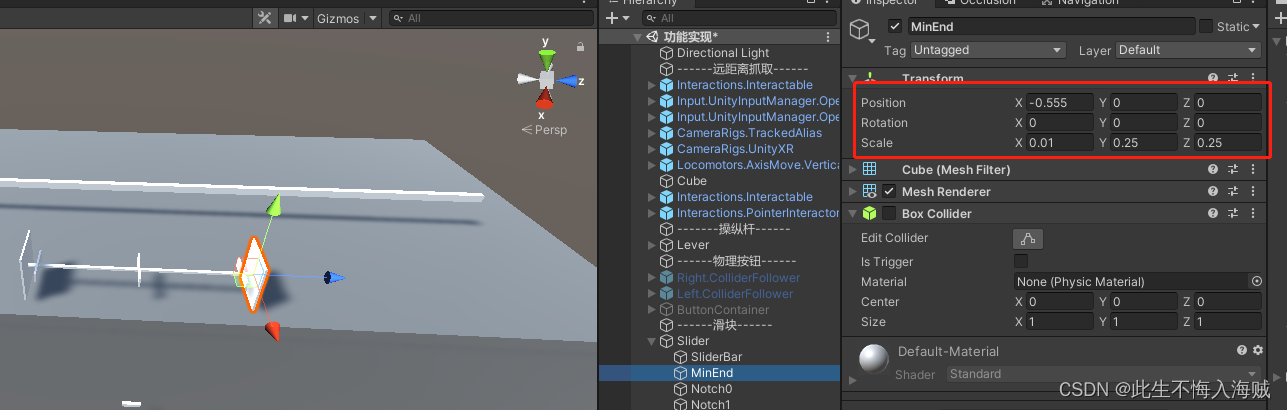Open Box Collider help icon
This screenshot has height=410, width=1287.
(x=1213, y=214)
